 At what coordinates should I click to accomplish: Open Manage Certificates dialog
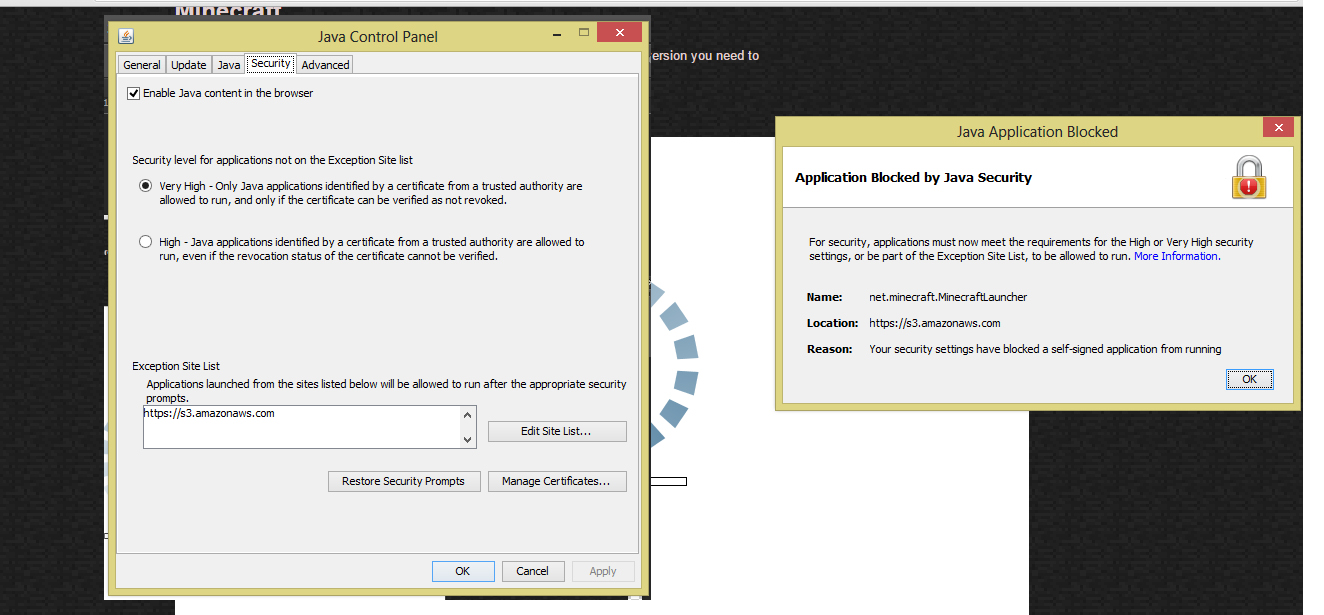pyautogui.click(x=557, y=481)
